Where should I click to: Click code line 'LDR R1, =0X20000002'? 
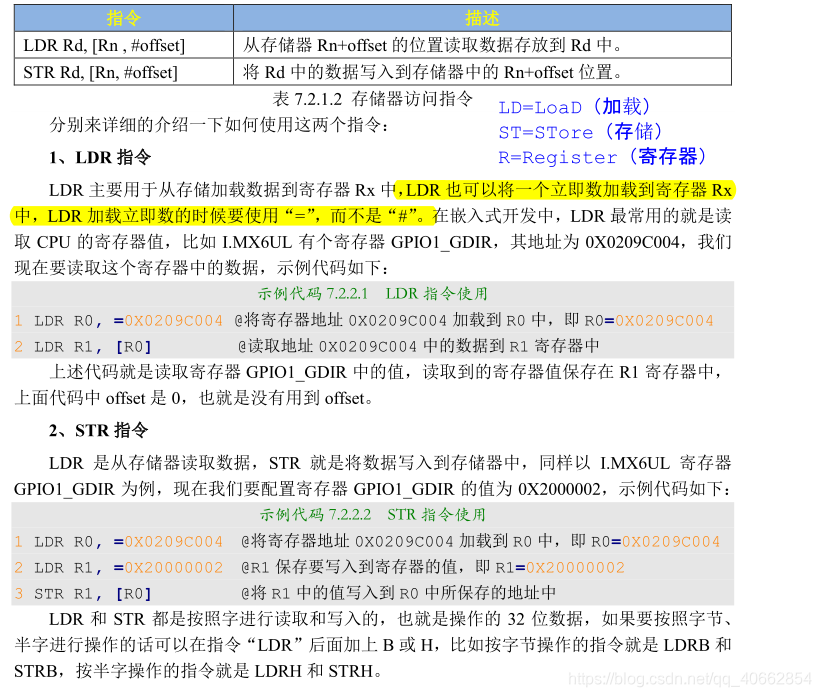pyautogui.click(x=128, y=568)
